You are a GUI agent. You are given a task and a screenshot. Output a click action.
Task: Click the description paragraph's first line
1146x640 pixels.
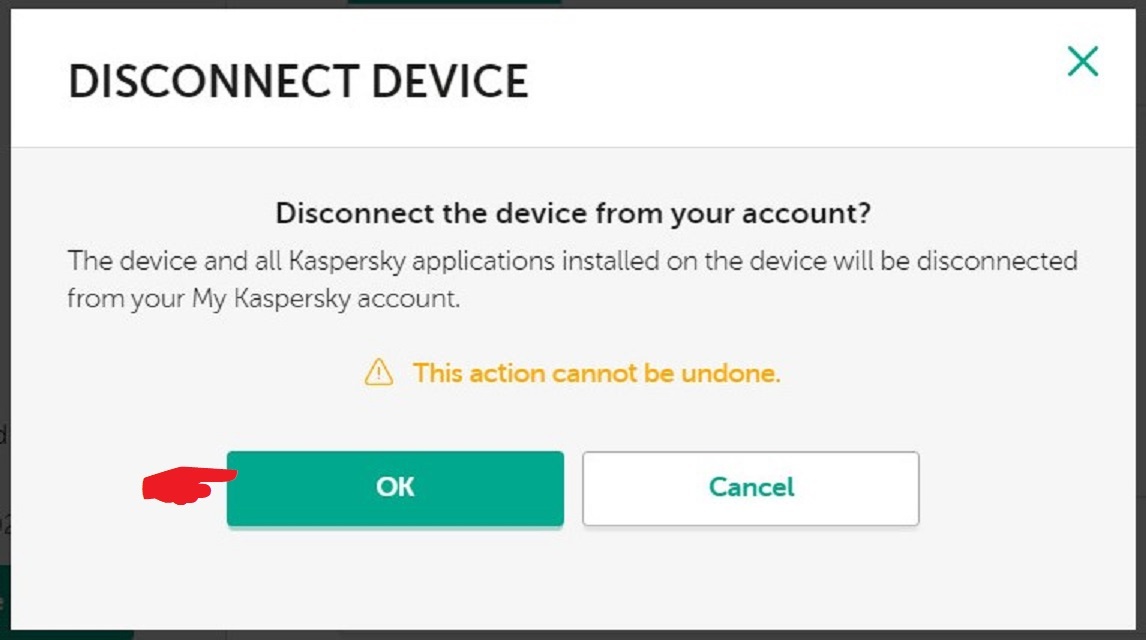pyautogui.click(x=573, y=261)
